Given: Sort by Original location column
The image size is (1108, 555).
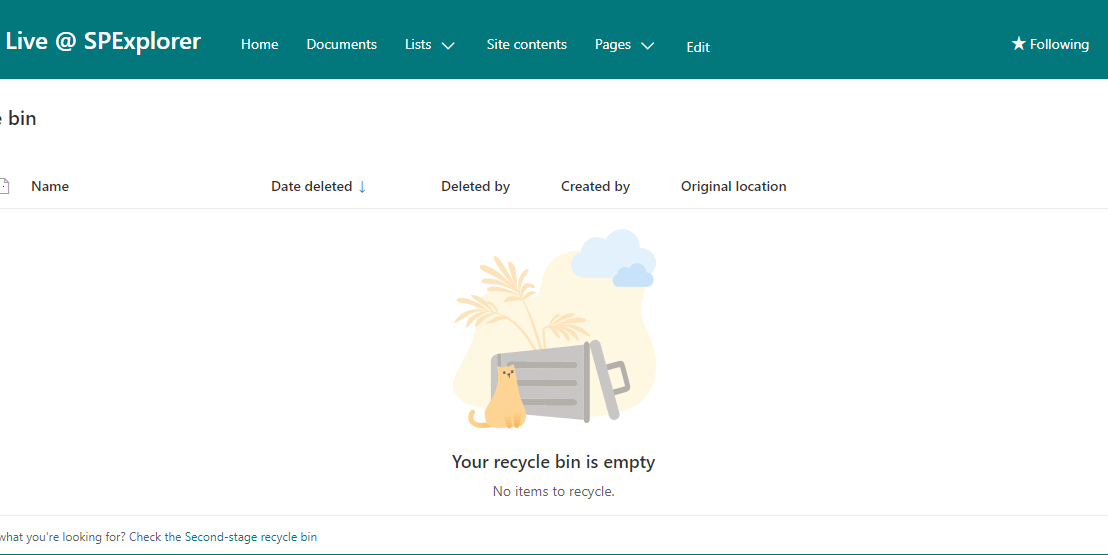Looking at the screenshot, I should [733, 186].
